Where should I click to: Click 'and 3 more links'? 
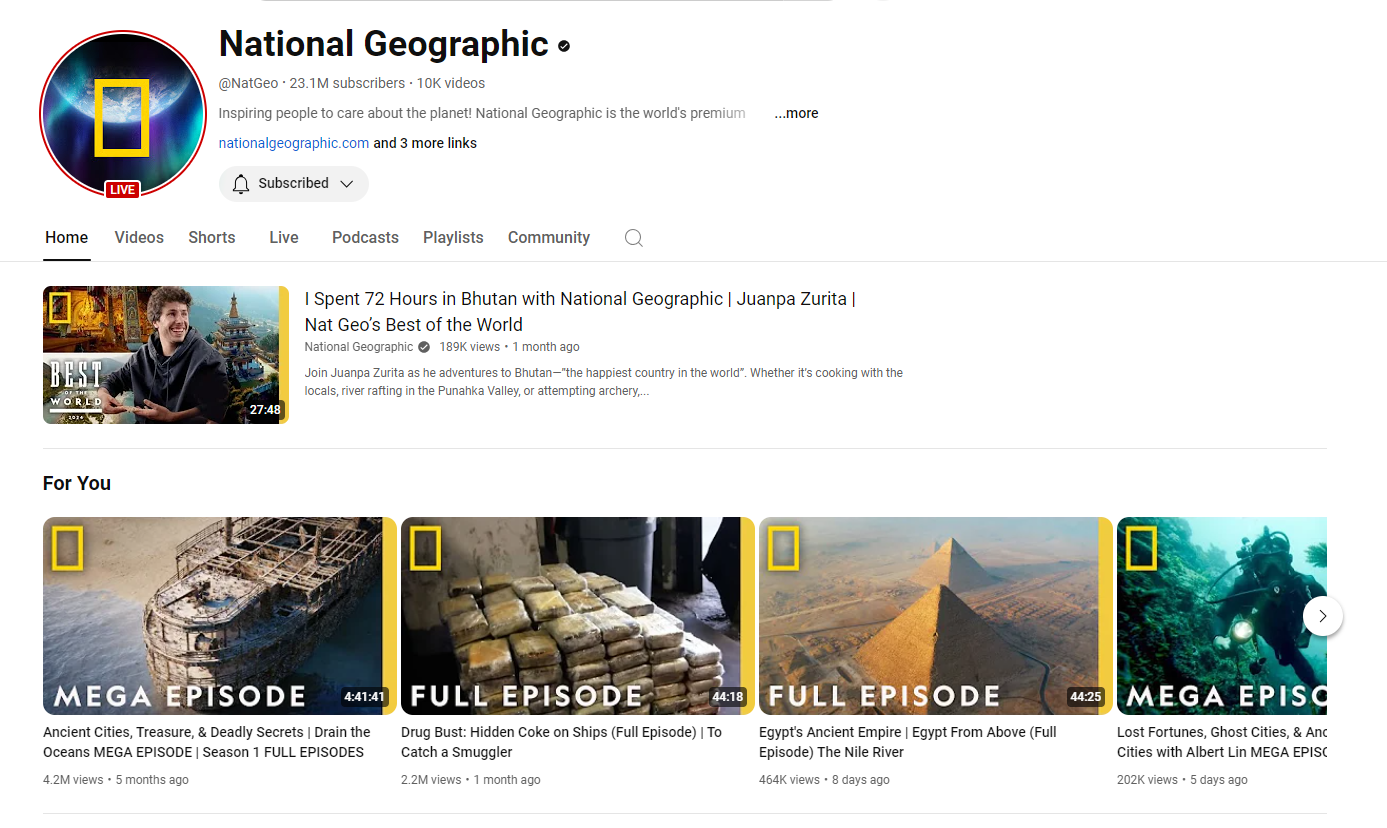[x=425, y=143]
